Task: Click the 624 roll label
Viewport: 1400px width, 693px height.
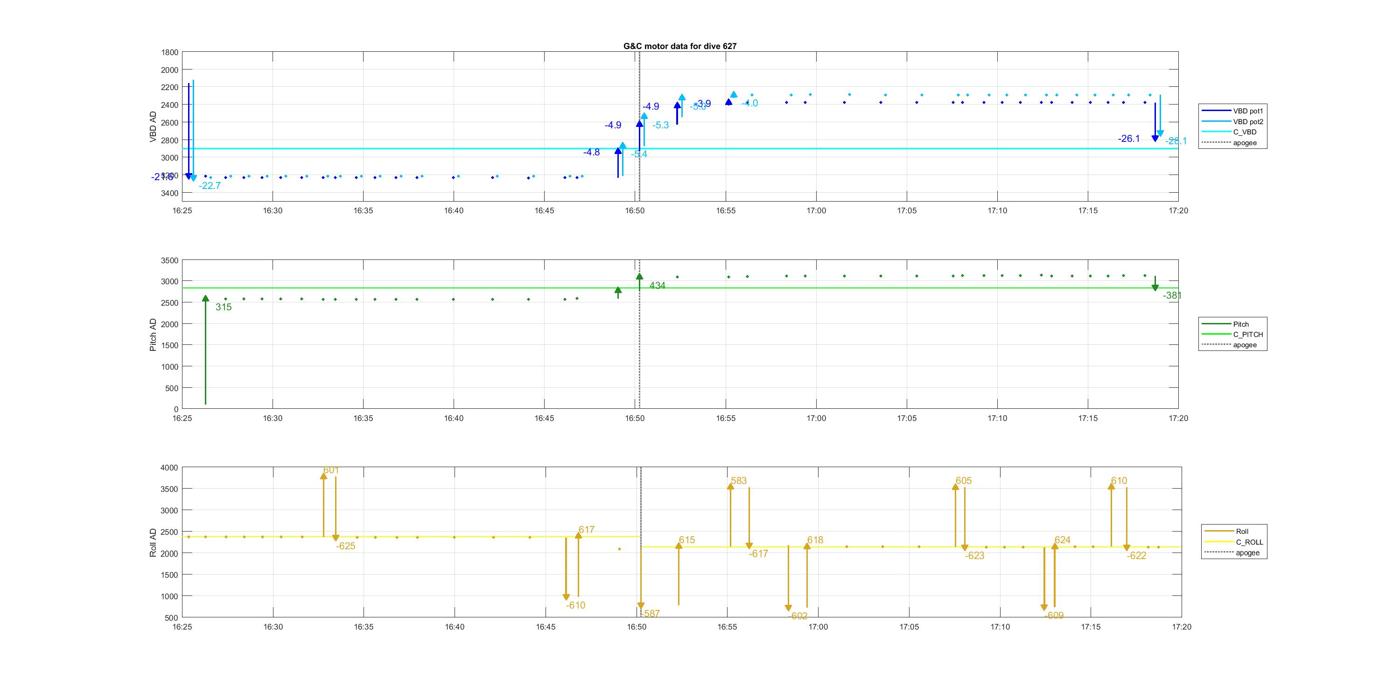Action: click(1062, 540)
